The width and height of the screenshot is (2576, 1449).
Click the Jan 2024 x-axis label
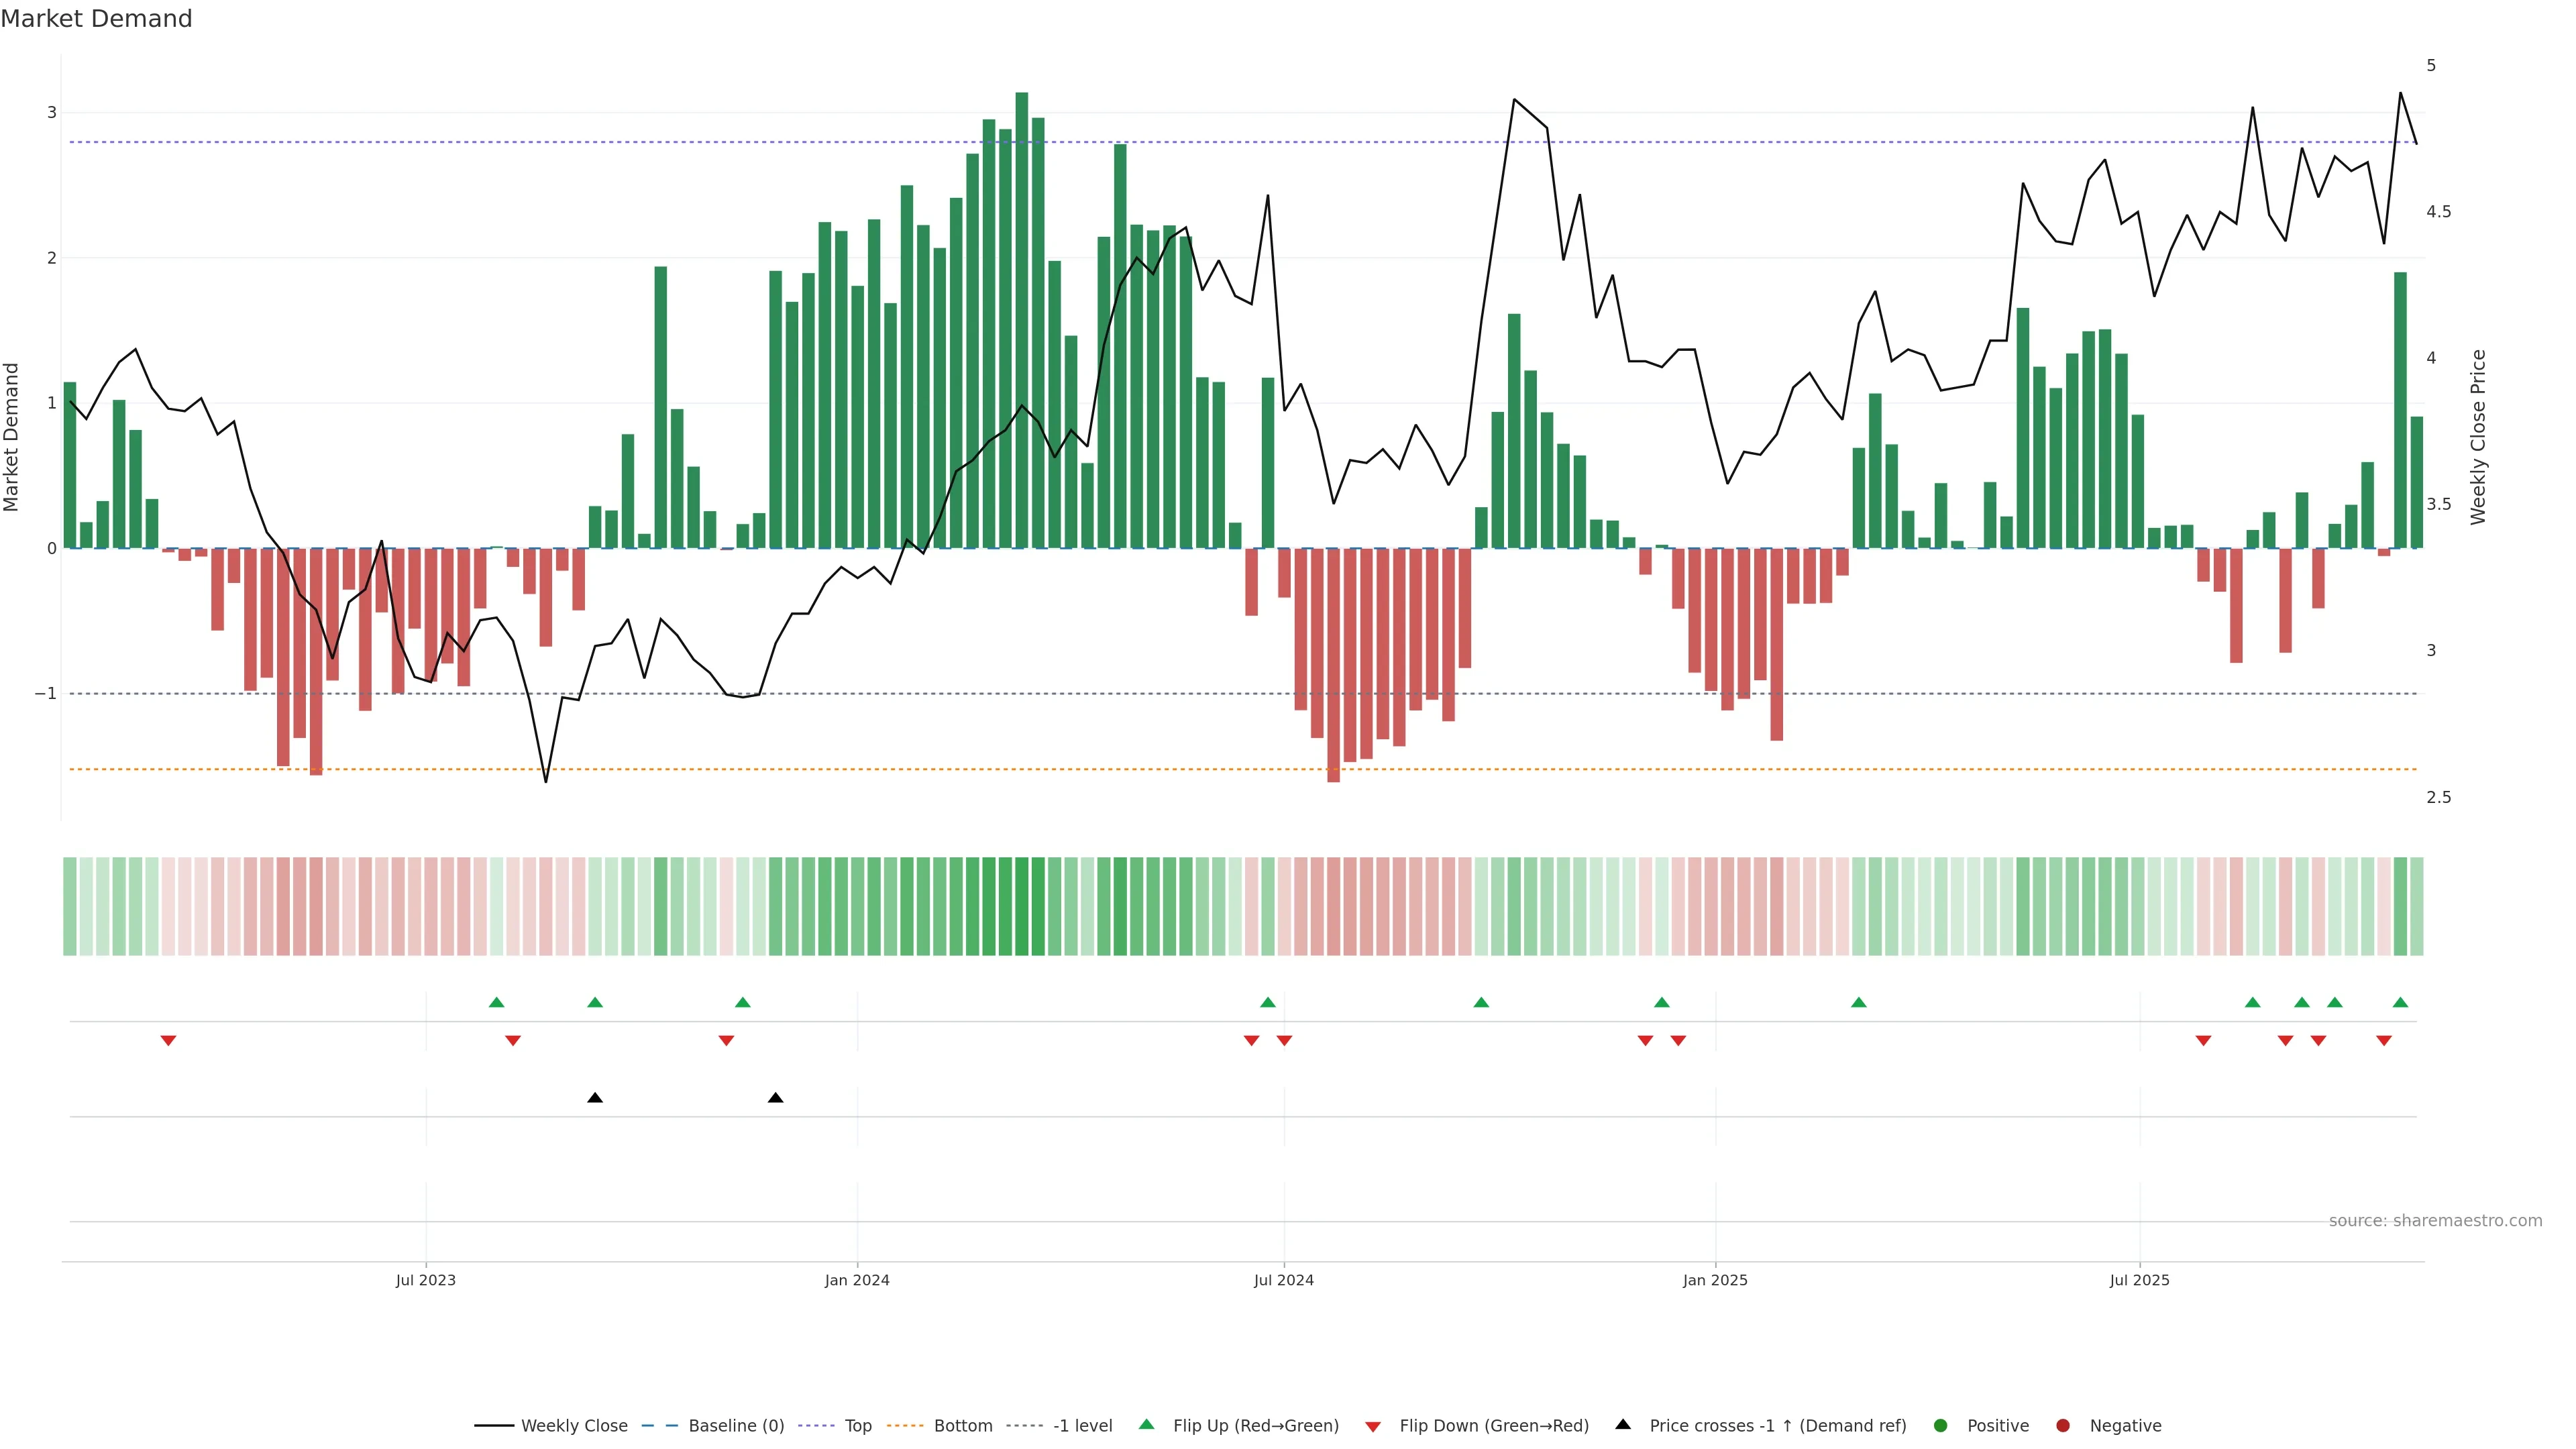click(x=857, y=1280)
